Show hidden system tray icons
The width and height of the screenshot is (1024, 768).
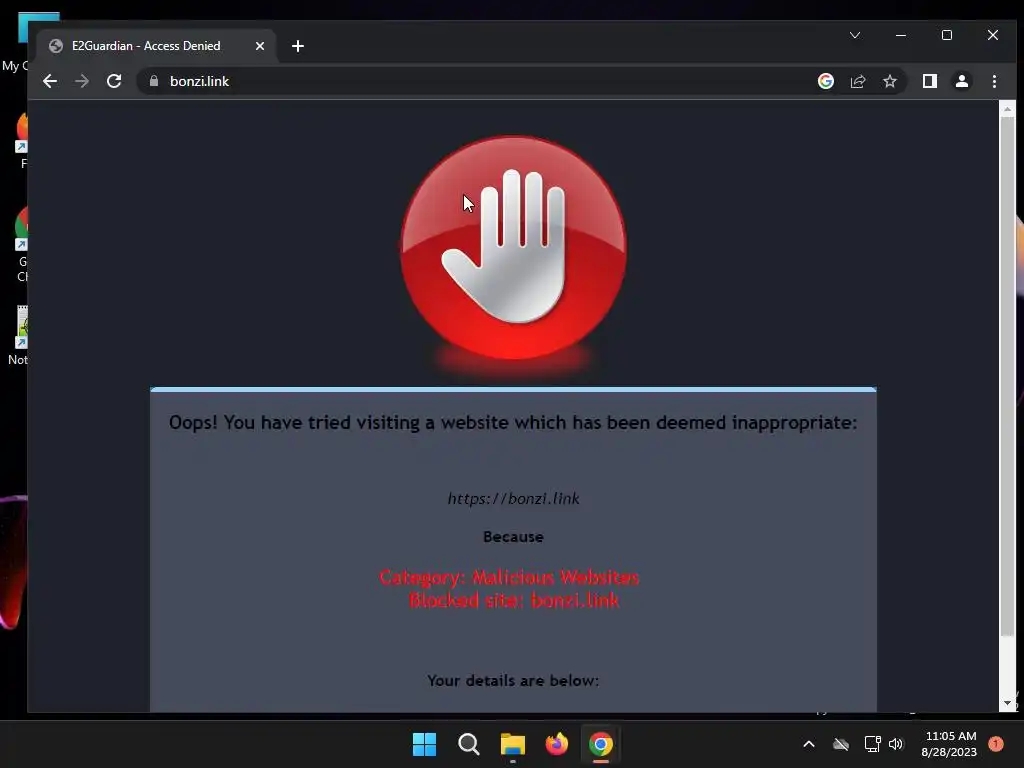coord(808,744)
